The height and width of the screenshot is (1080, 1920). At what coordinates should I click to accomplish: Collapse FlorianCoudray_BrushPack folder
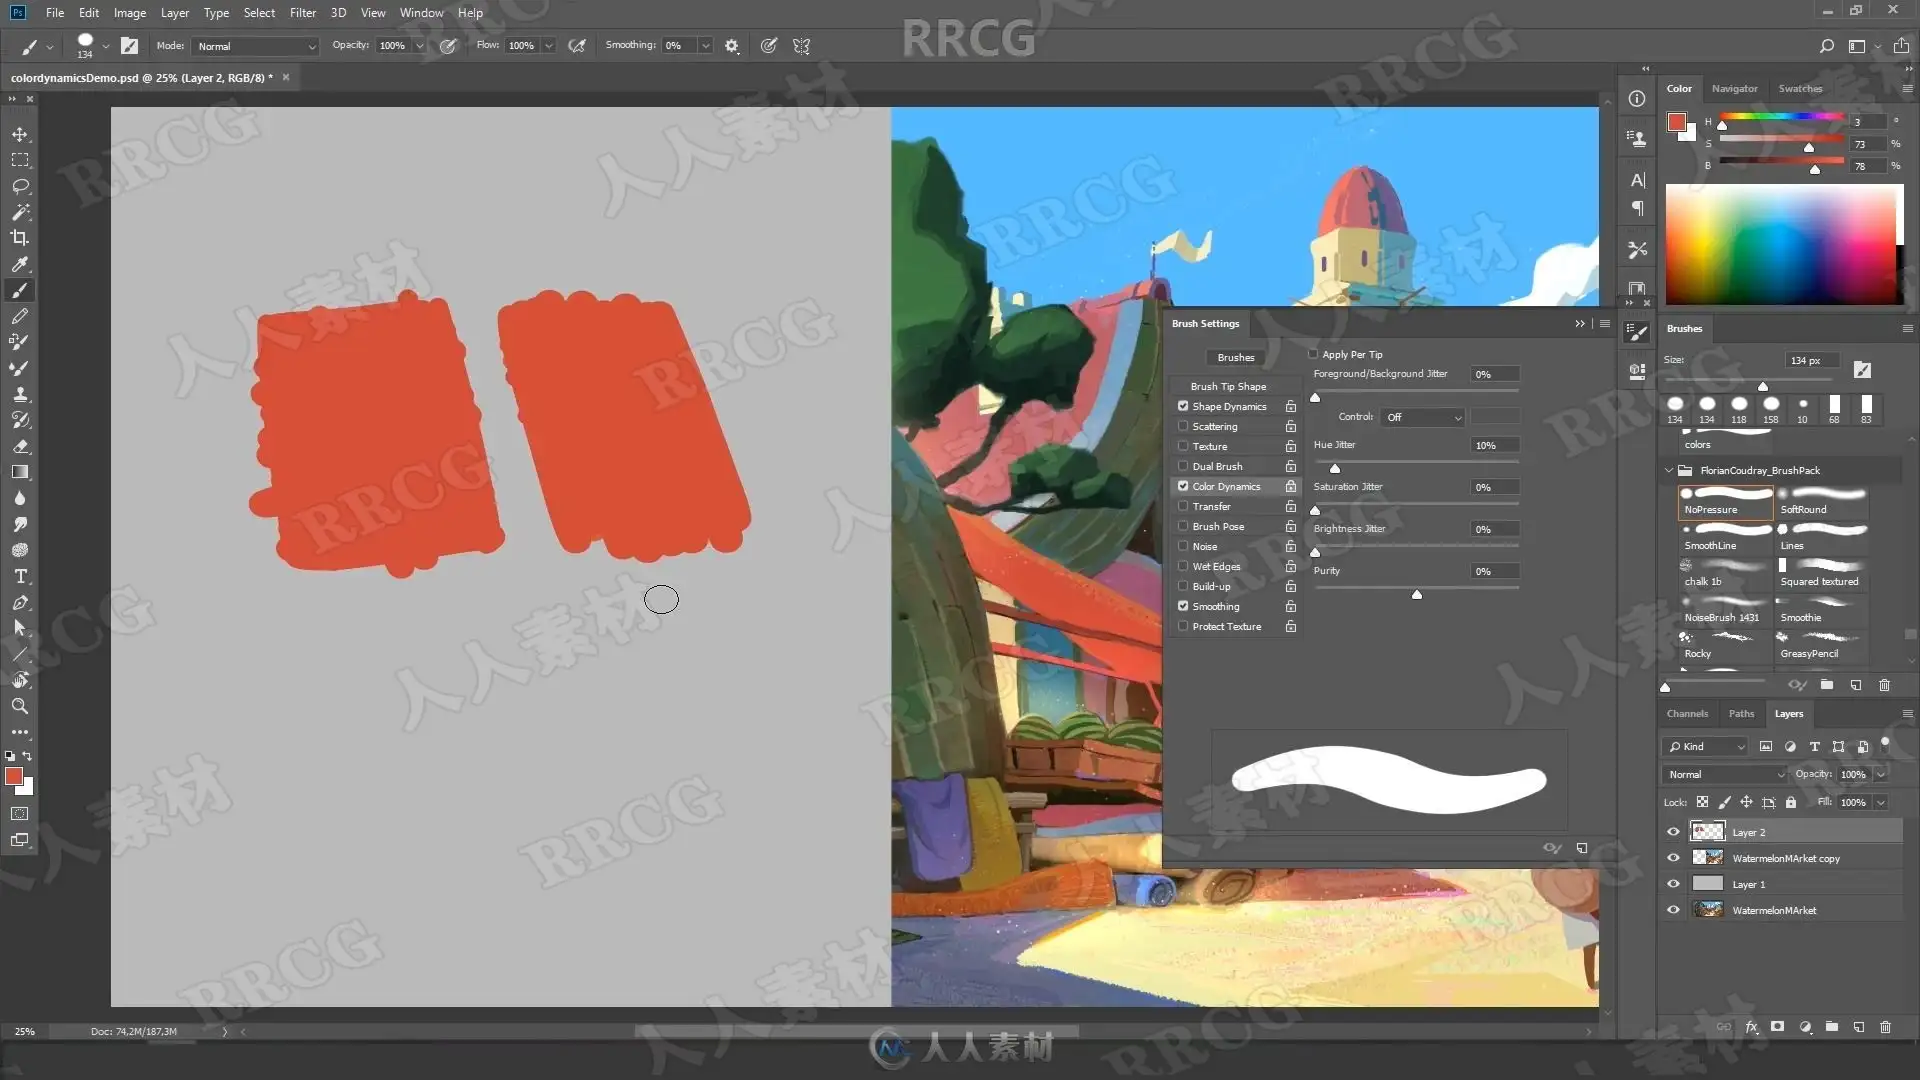click(x=1669, y=470)
